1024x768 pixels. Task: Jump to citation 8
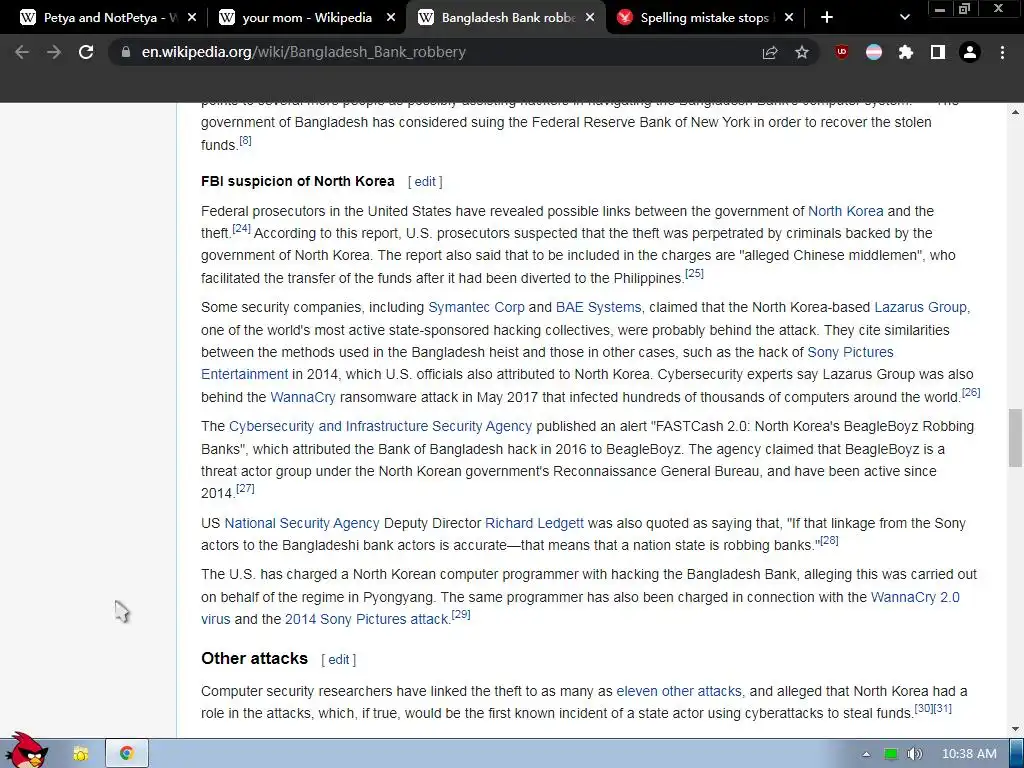245,140
